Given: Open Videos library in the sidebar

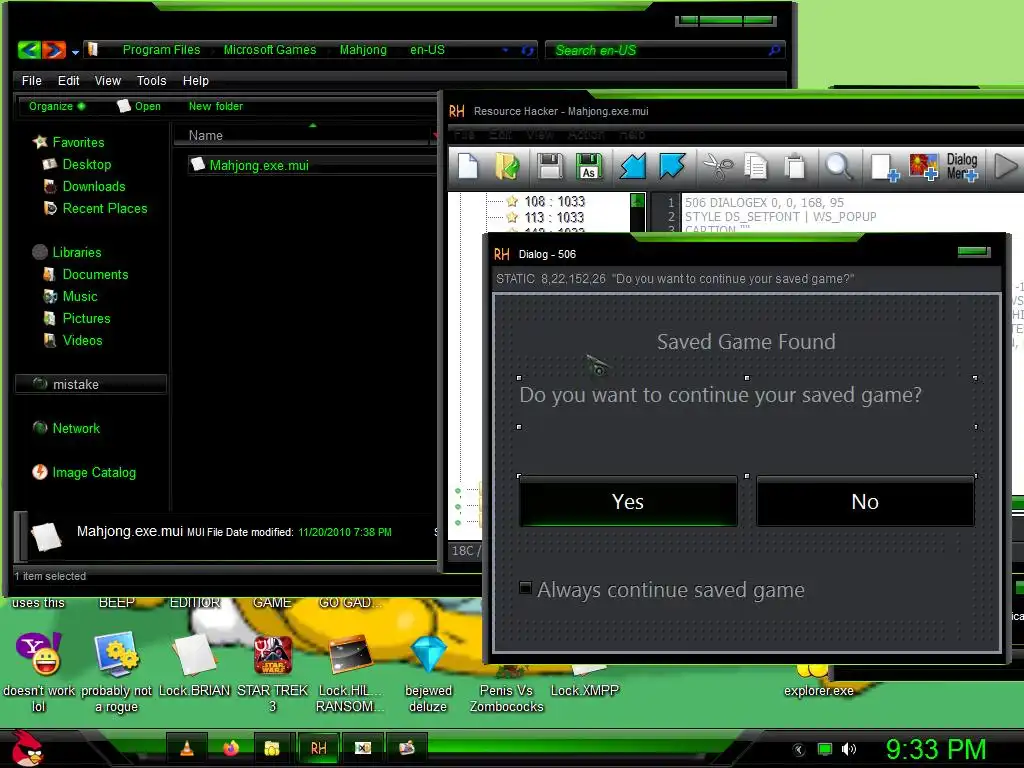Looking at the screenshot, I should pyautogui.click(x=72, y=340).
